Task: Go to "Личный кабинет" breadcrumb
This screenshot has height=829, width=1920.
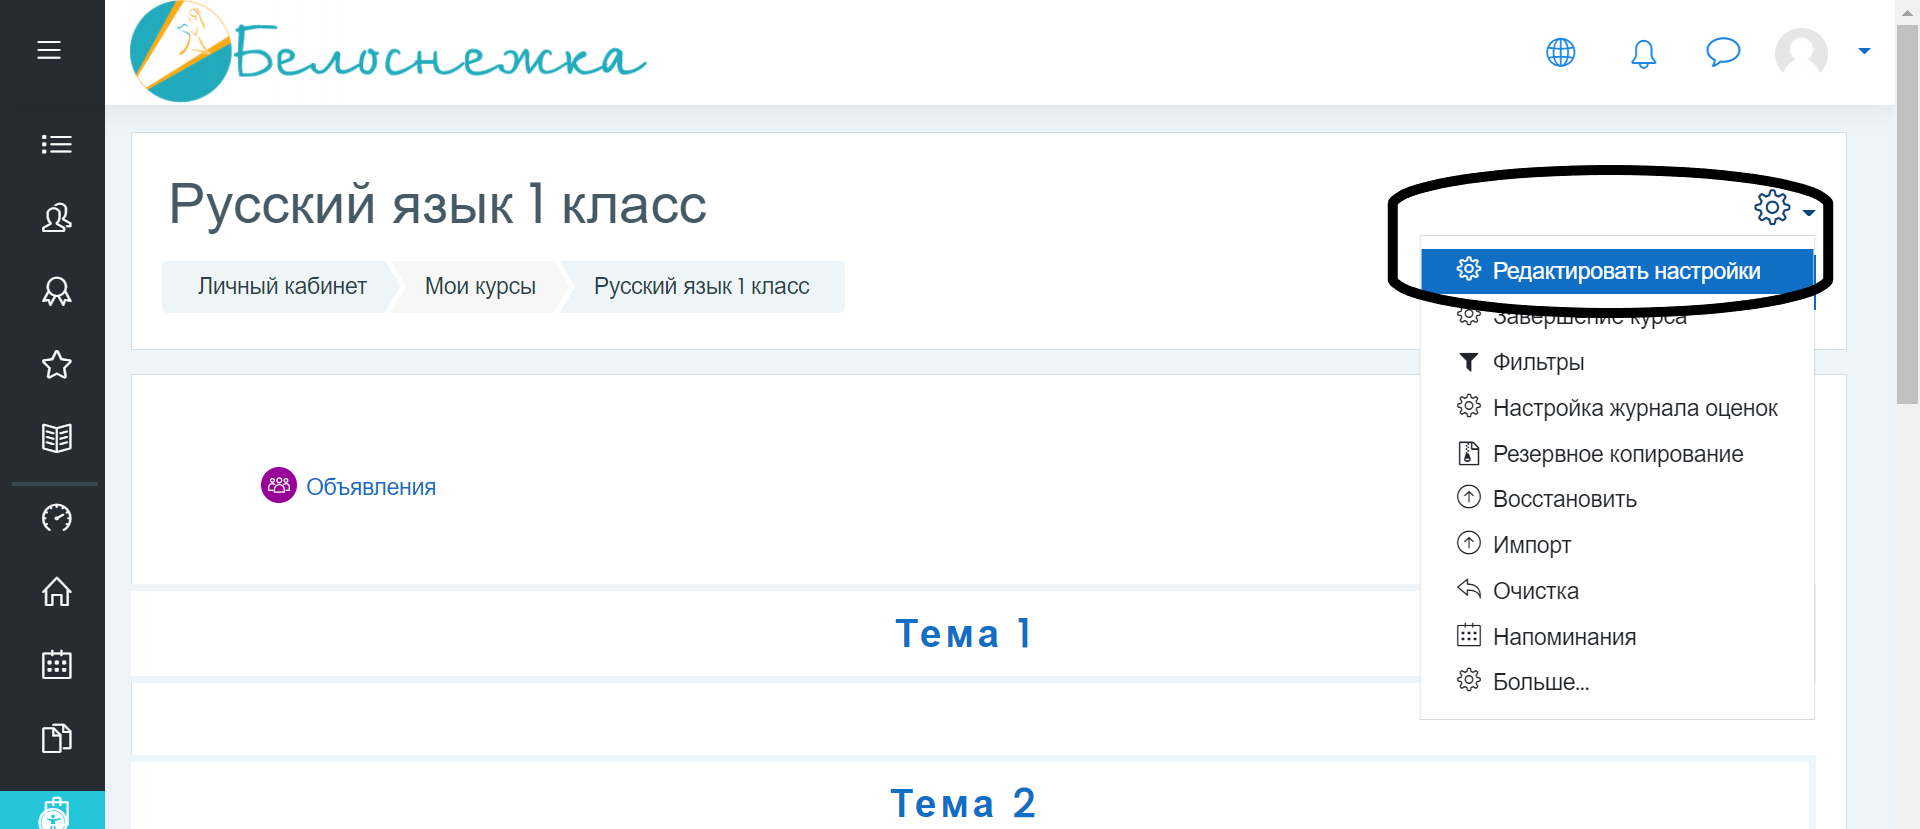Action: coord(282,286)
